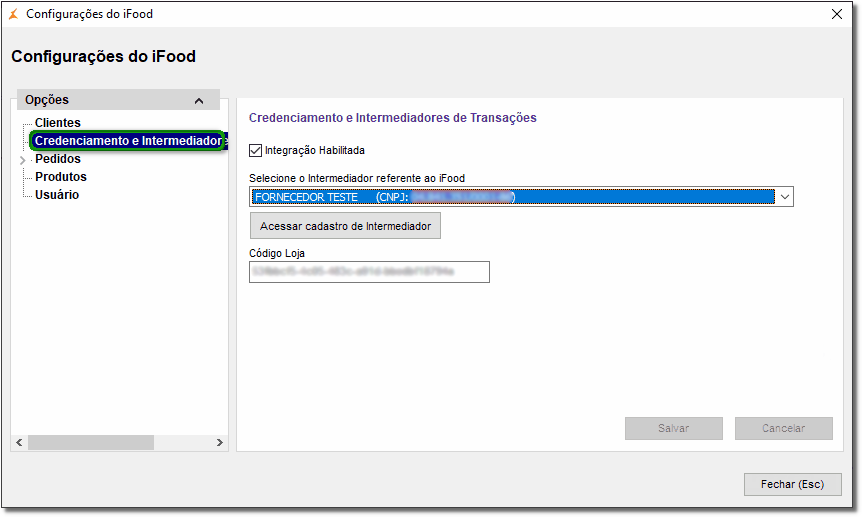Expand the Pedidos tree node arrow

point(23,160)
